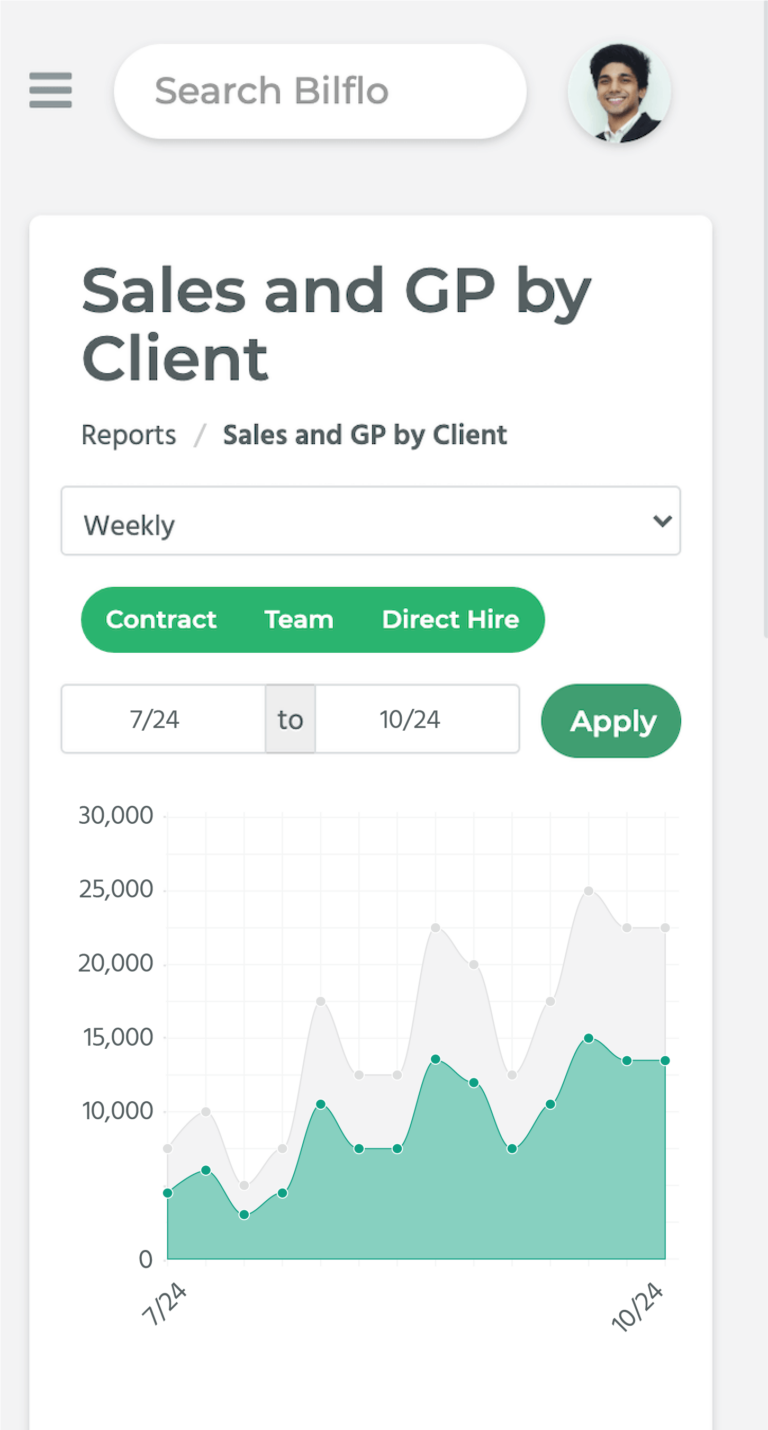The width and height of the screenshot is (768, 1430).
Task: Click the Sales and GP by Client breadcrumb
Action: (x=365, y=434)
